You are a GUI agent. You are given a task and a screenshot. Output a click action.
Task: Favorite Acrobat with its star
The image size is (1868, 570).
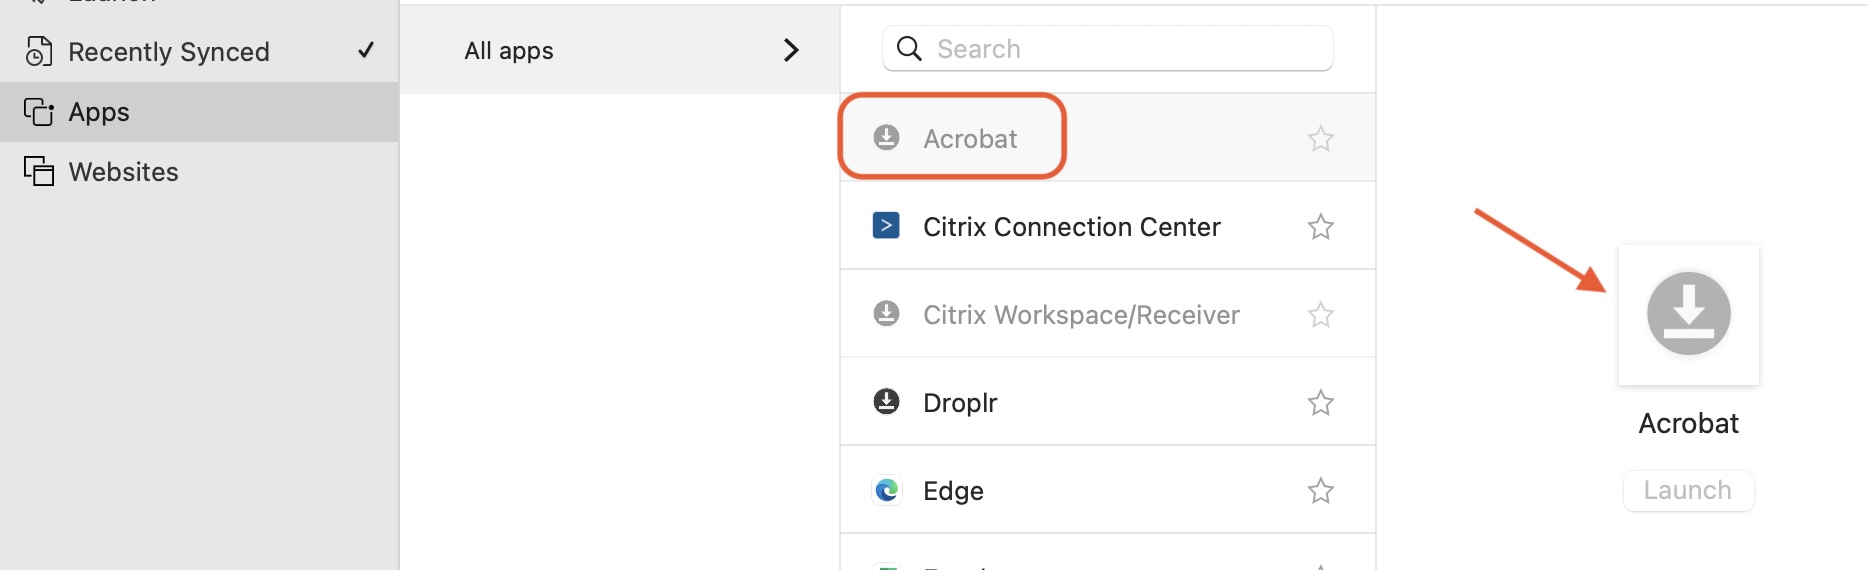[1321, 138]
